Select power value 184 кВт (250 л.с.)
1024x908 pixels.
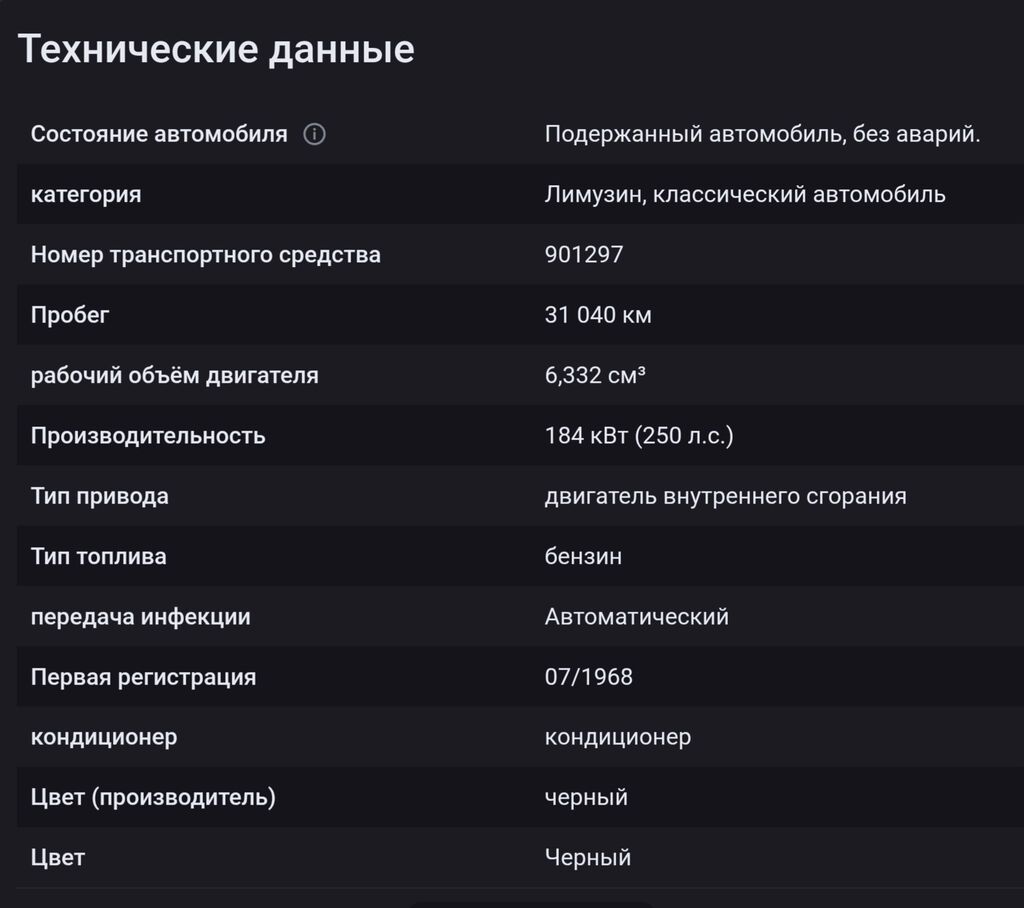(639, 436)
